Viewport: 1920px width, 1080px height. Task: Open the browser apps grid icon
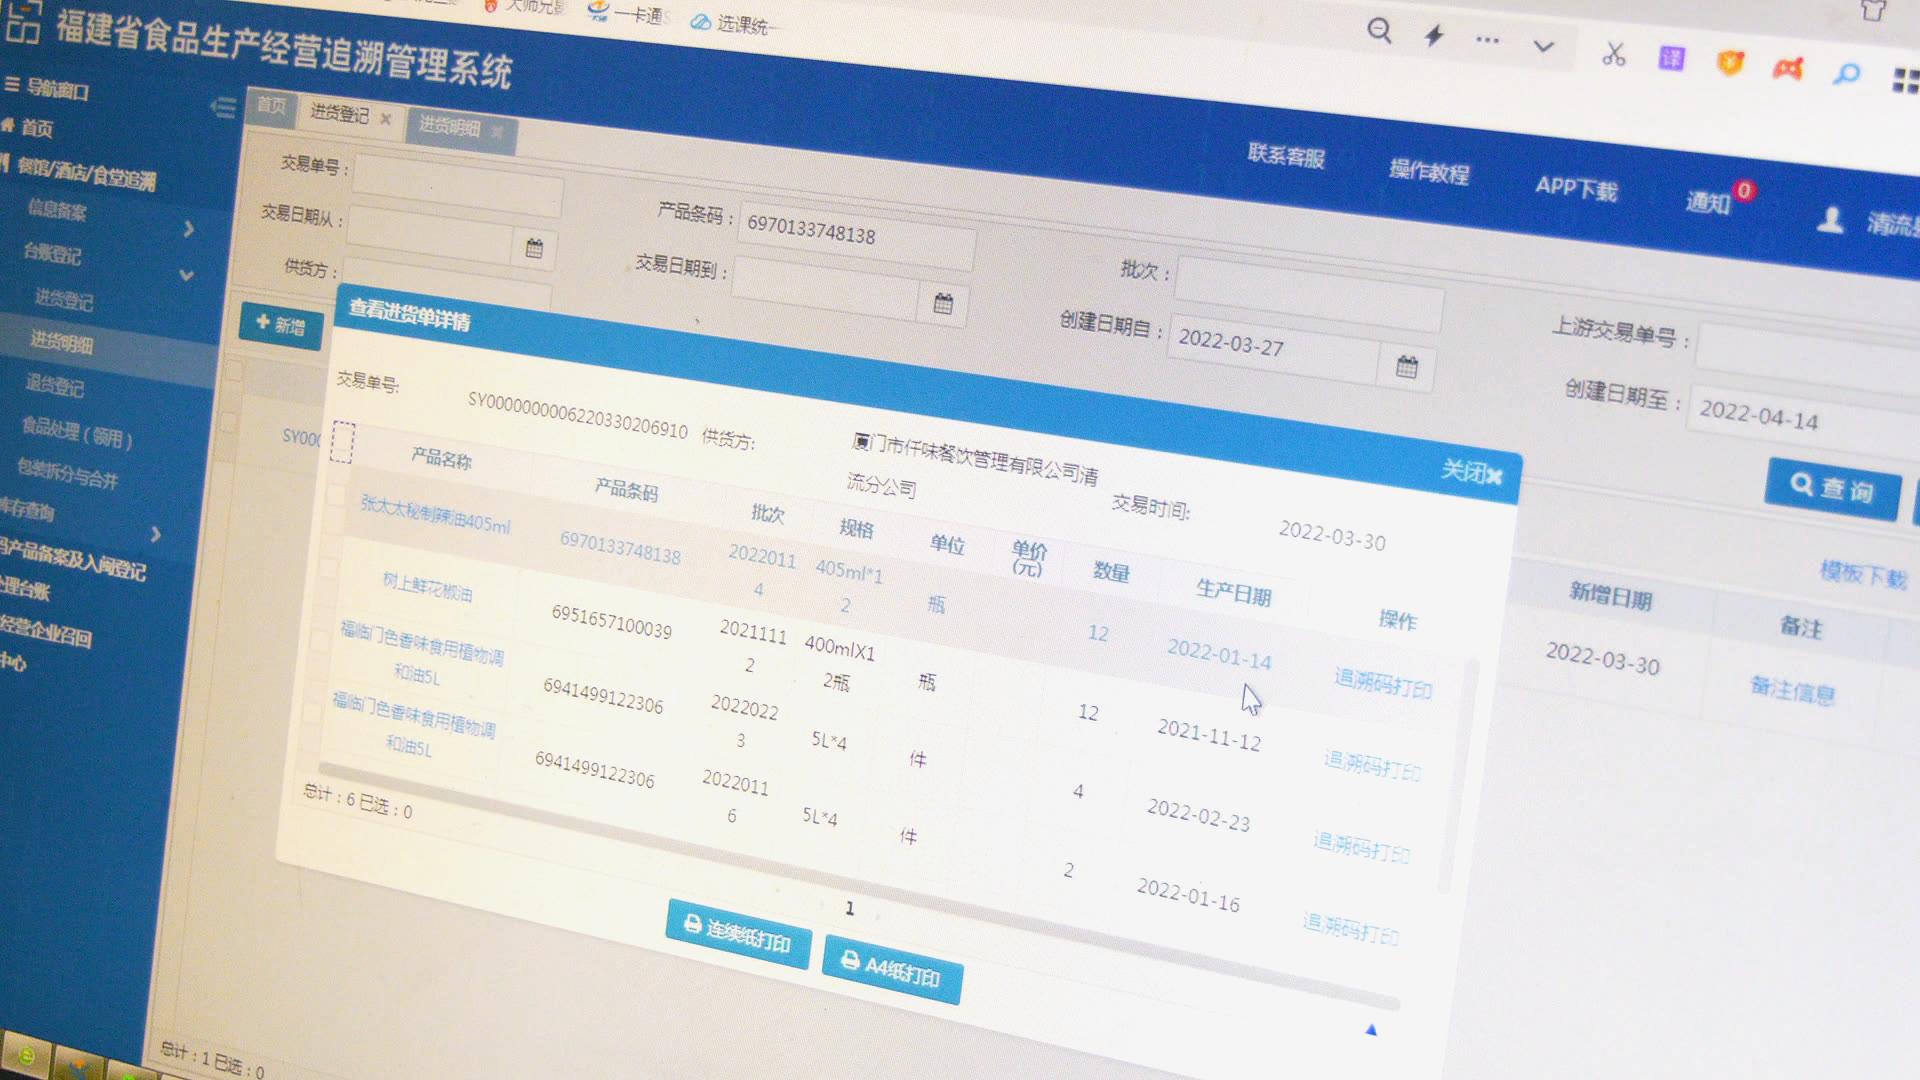1906,80
